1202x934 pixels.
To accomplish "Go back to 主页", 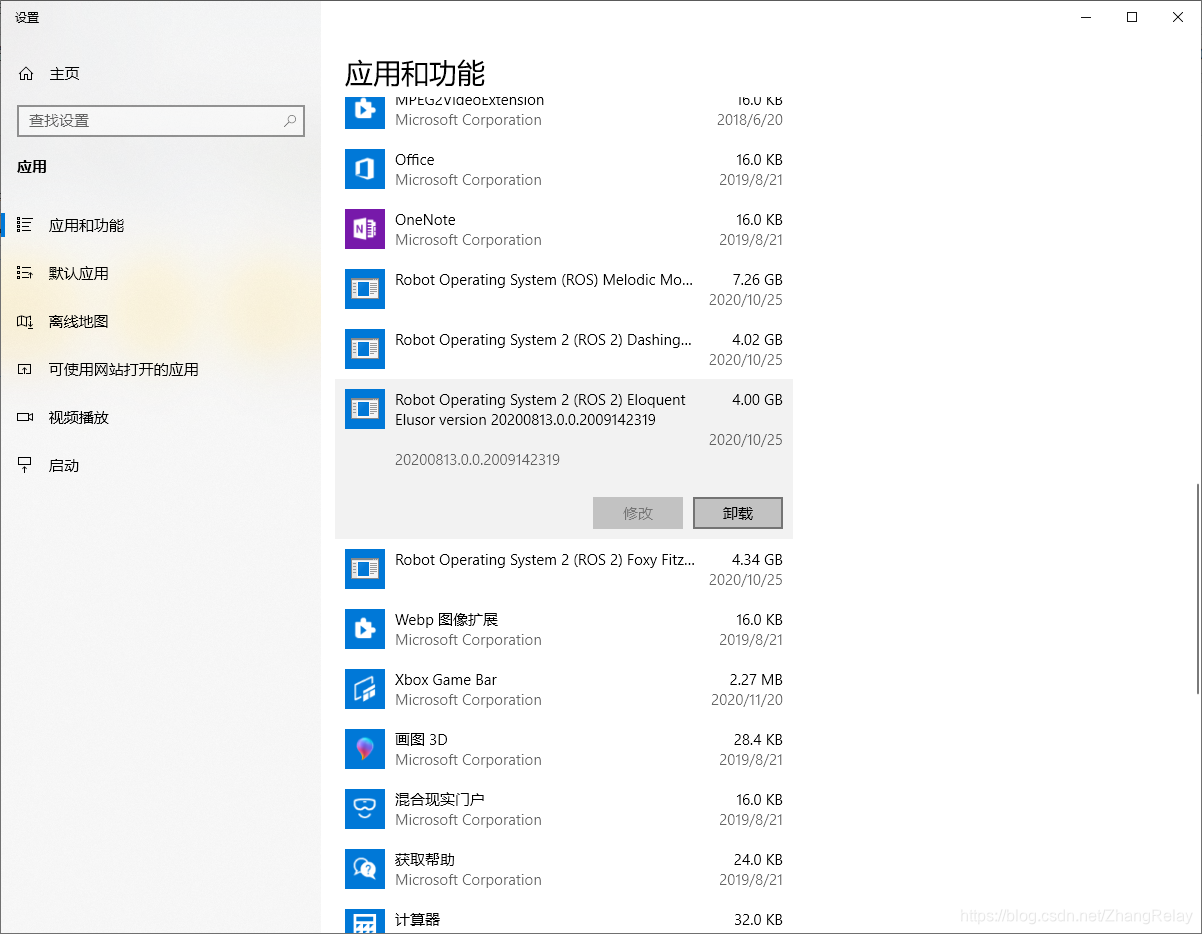I will (160, 74).
